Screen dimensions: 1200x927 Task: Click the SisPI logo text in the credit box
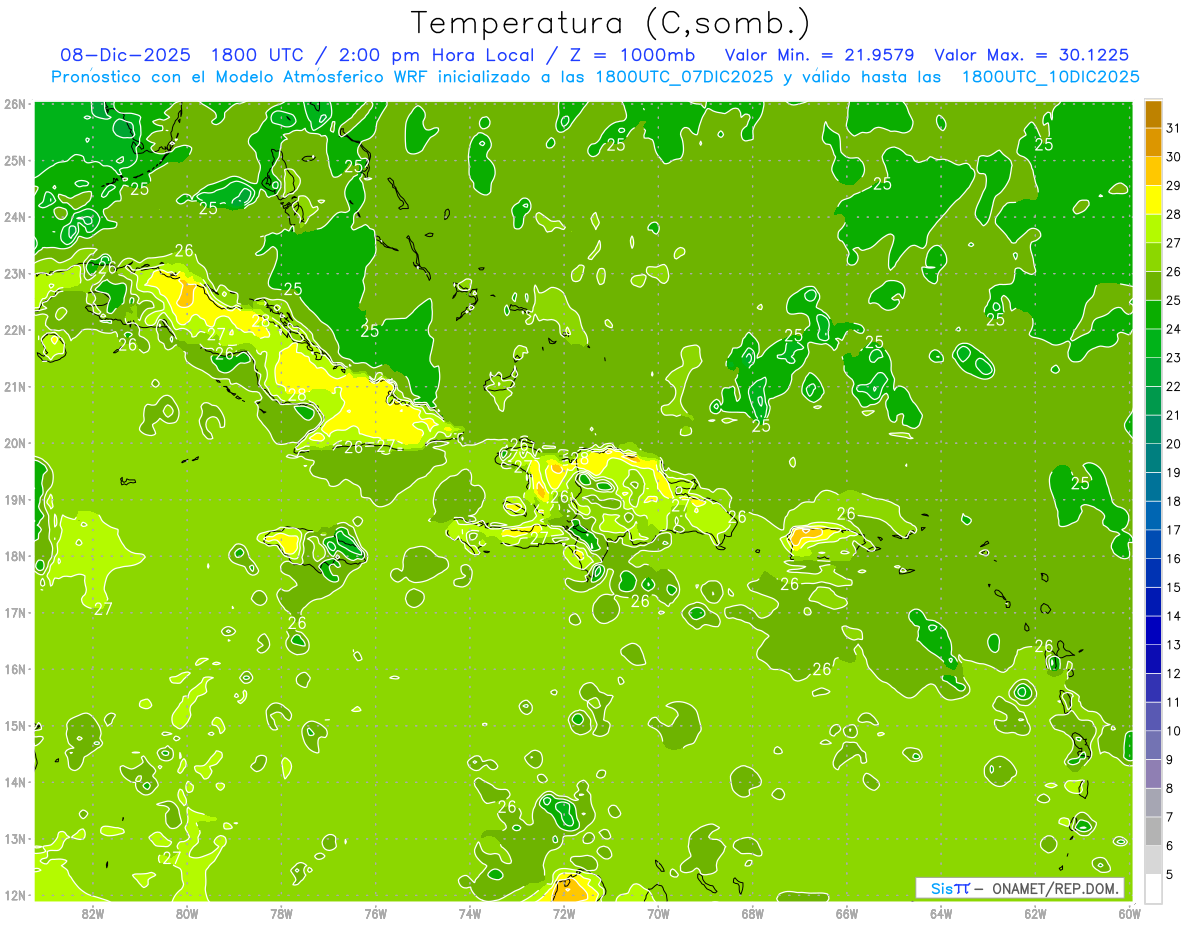950,888
